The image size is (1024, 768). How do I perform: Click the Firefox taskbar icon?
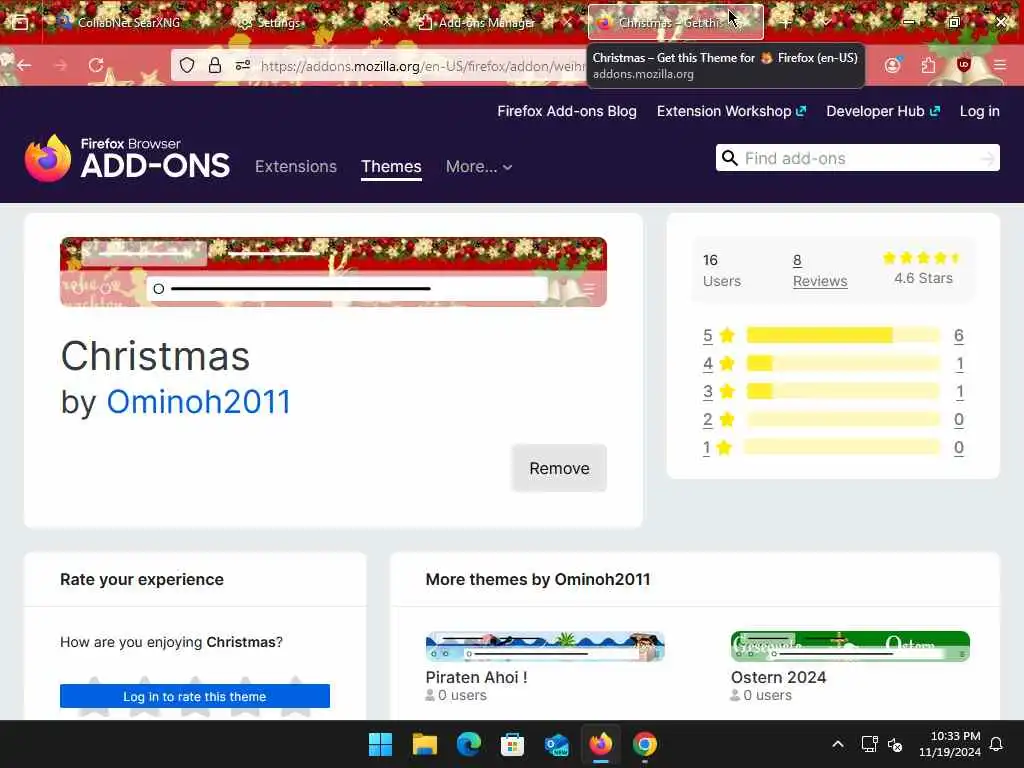[601, 744]
